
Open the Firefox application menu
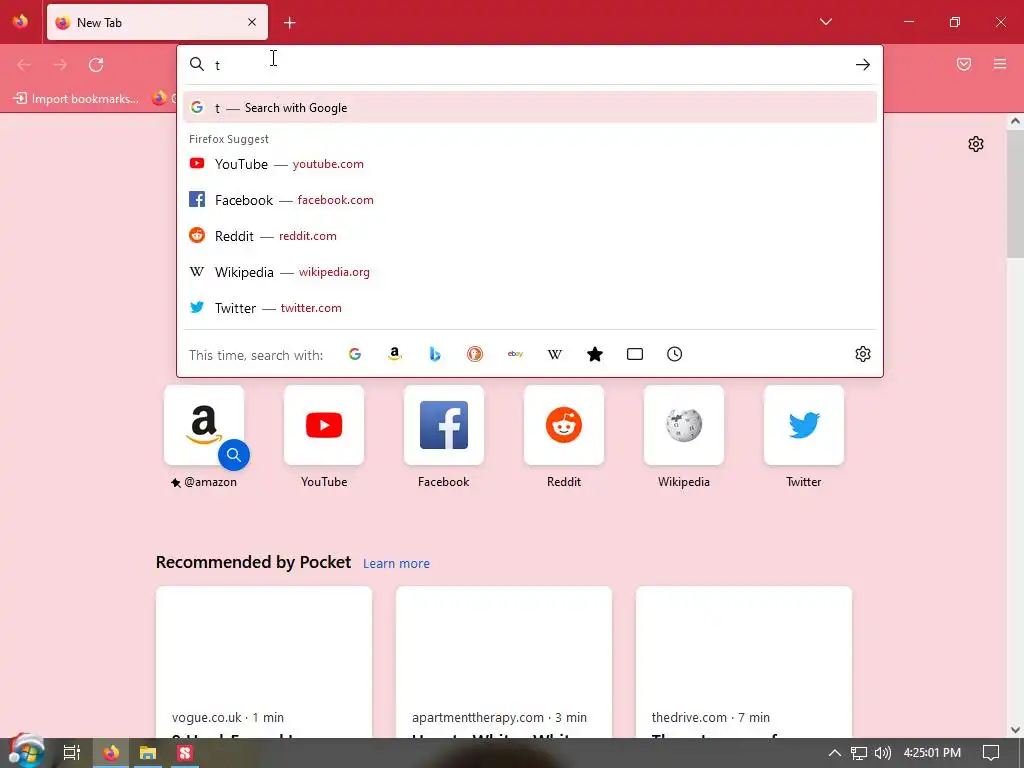1000,64
